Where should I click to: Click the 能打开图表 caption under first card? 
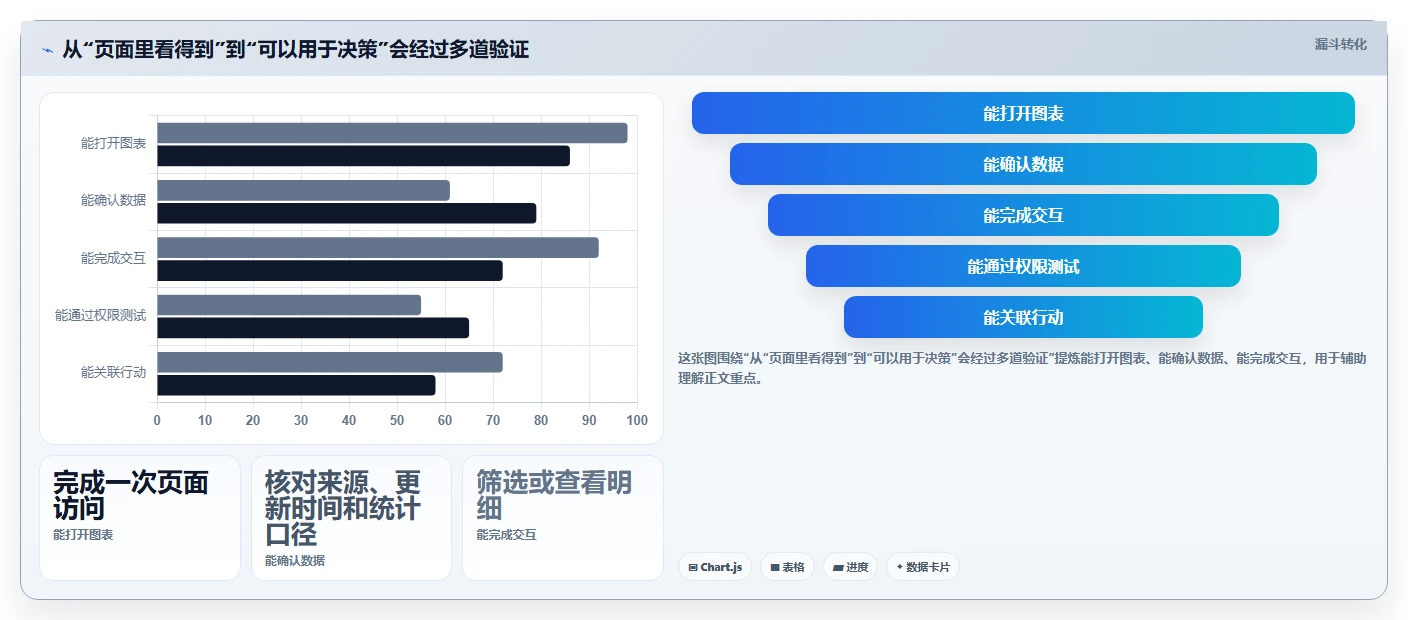pos(83,535)
